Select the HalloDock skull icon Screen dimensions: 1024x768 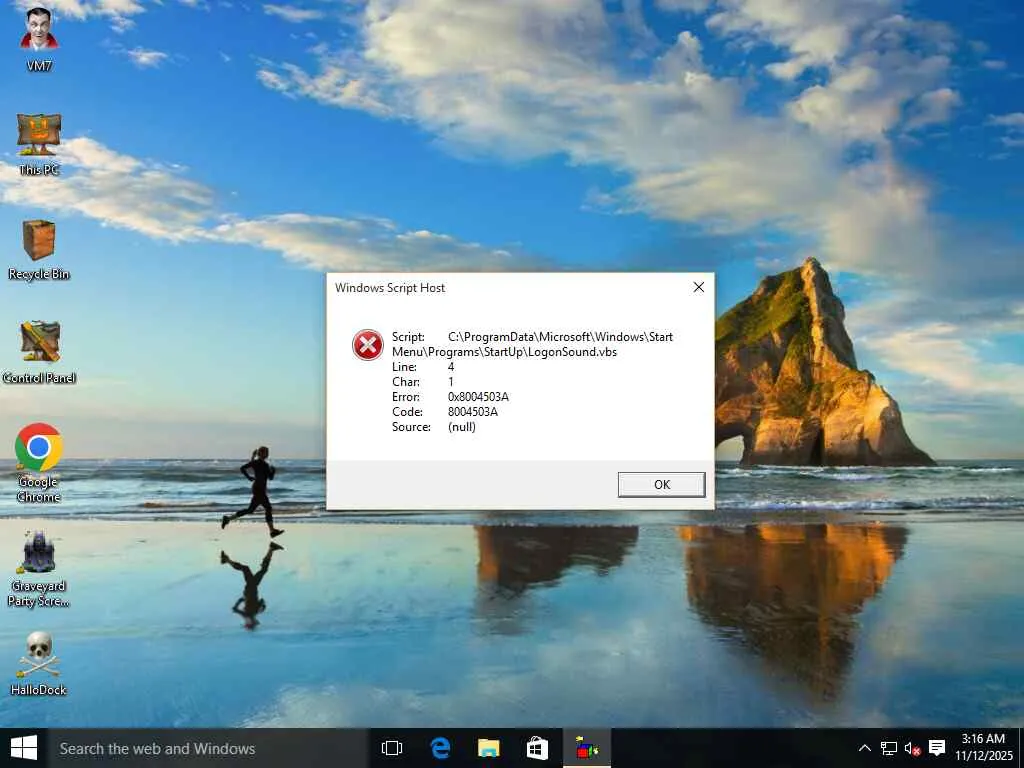39,664
